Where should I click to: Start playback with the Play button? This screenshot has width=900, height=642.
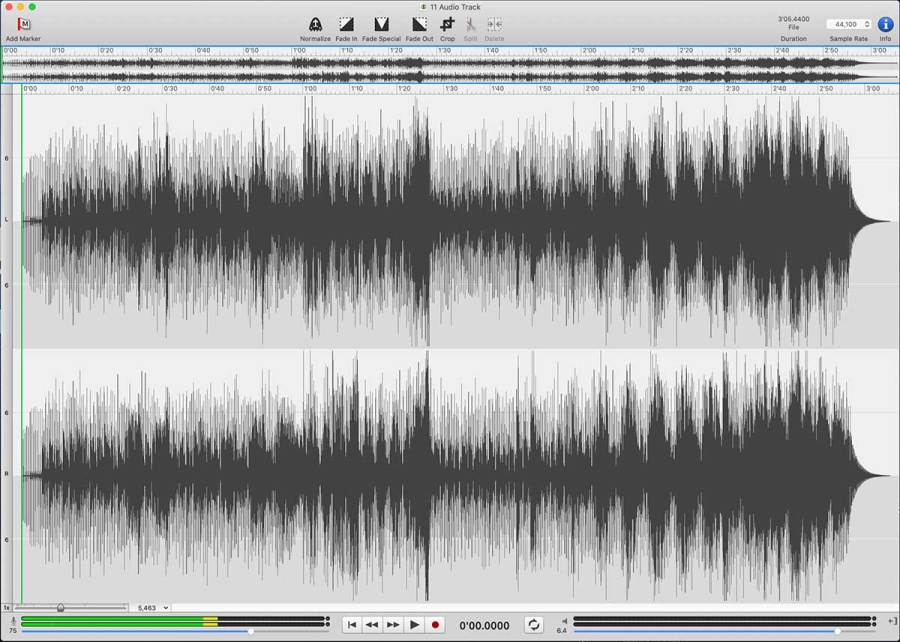pos(414,623)
